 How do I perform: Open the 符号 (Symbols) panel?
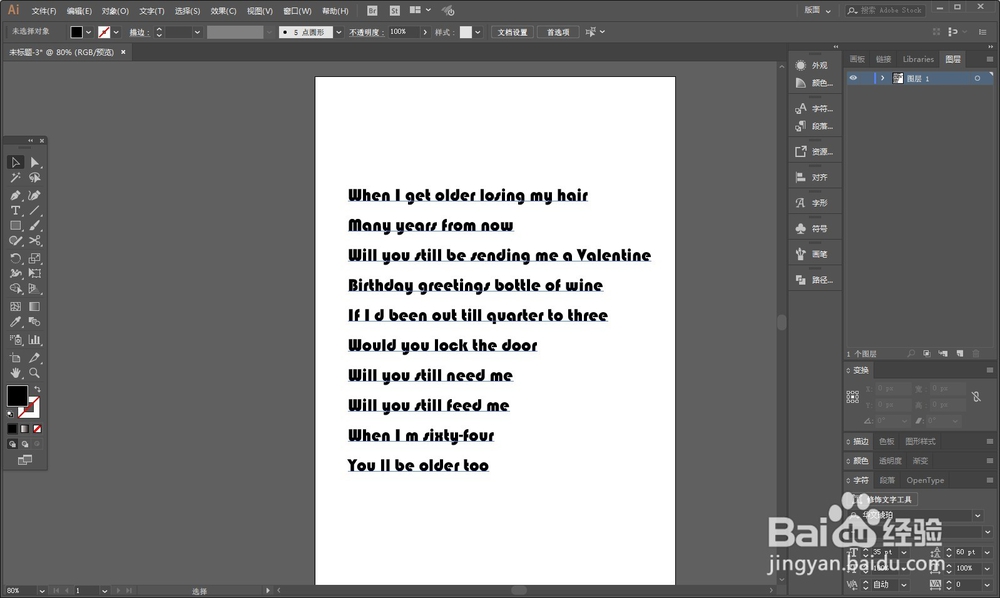(814, 228)
